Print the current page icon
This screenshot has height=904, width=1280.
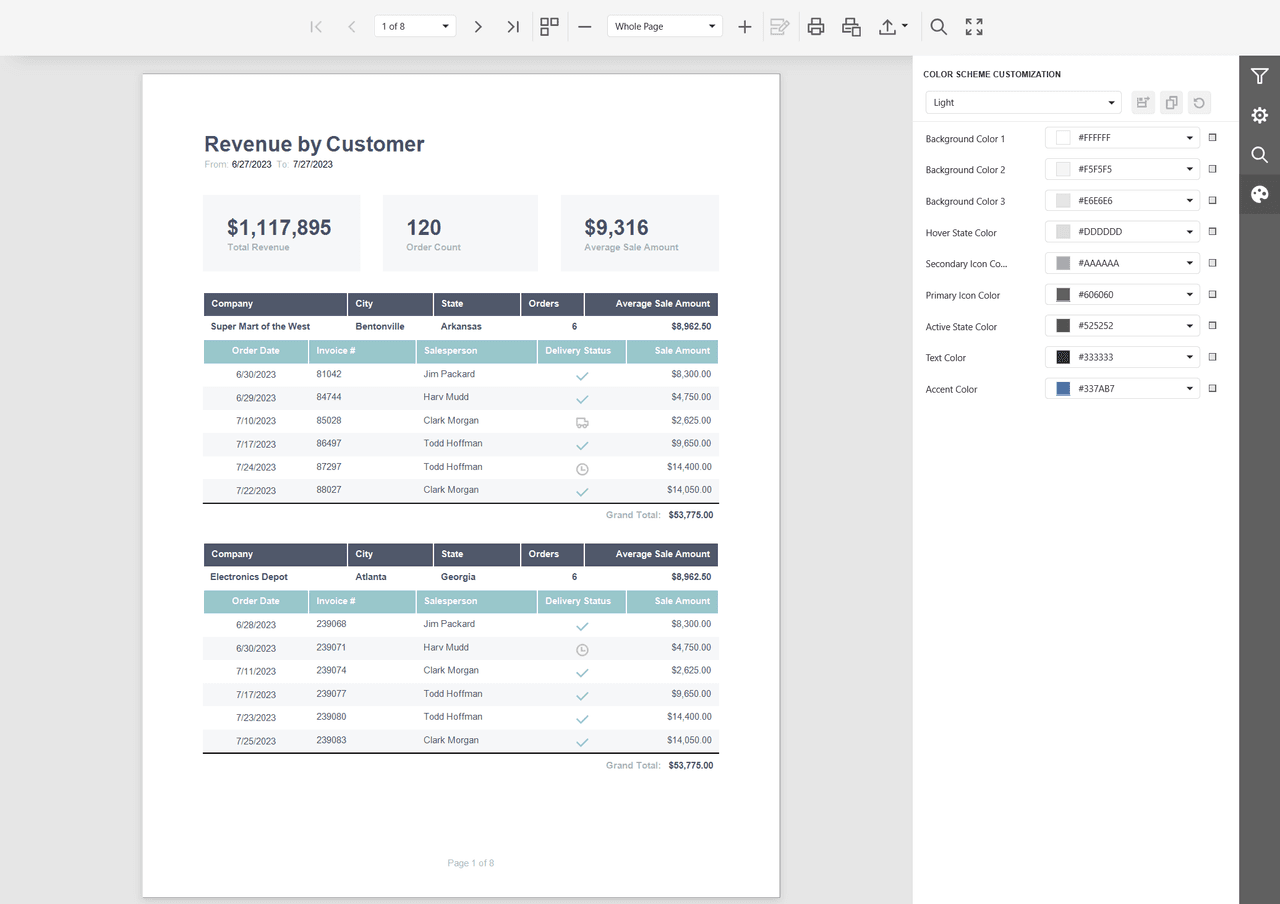point(851,27)
